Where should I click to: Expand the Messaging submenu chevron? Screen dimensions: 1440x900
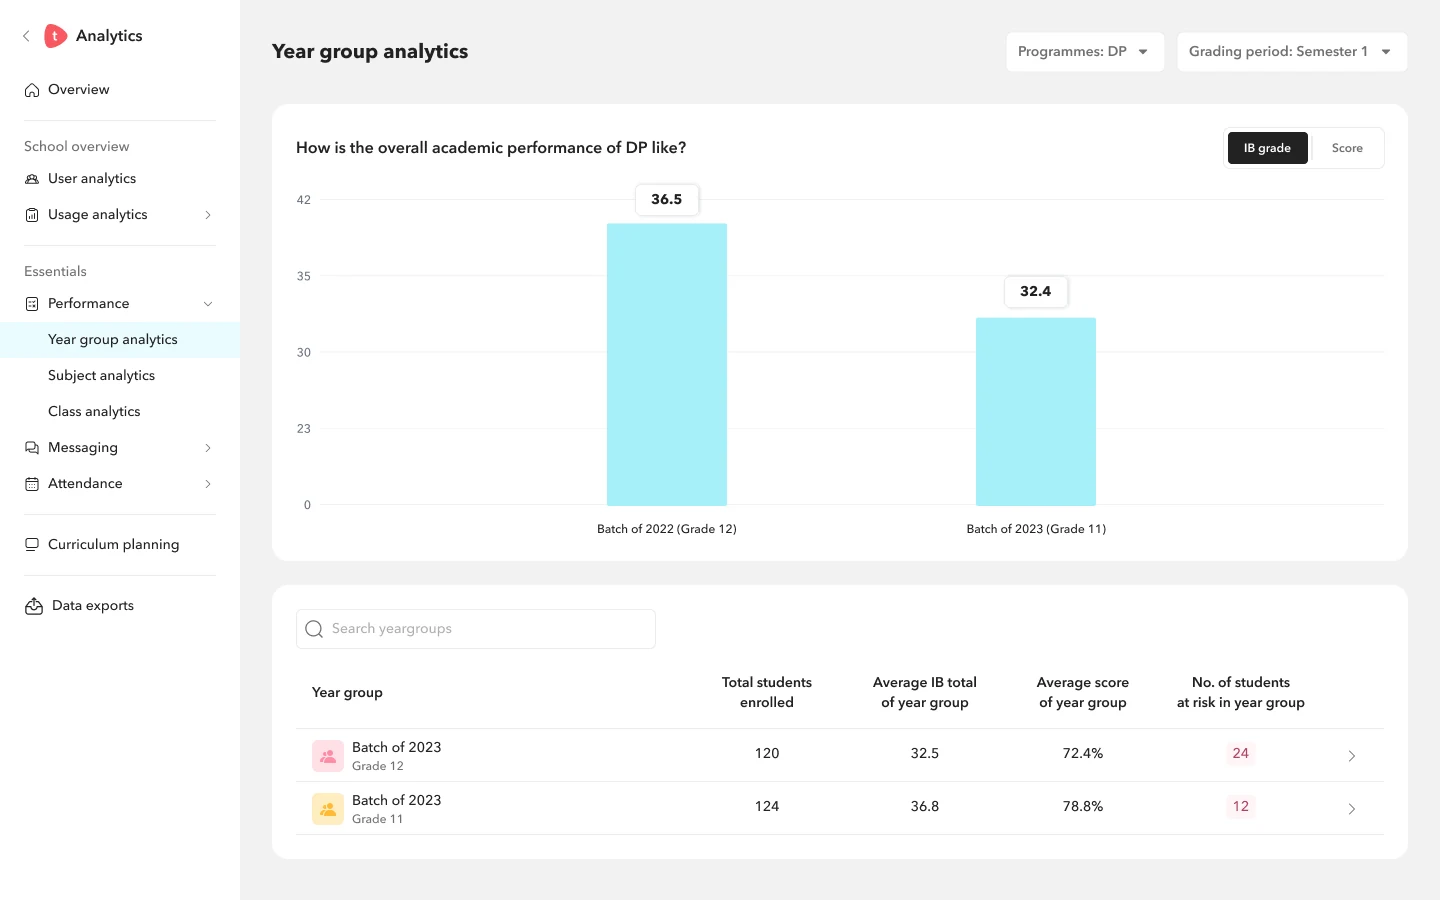click(x=208, y=448)
